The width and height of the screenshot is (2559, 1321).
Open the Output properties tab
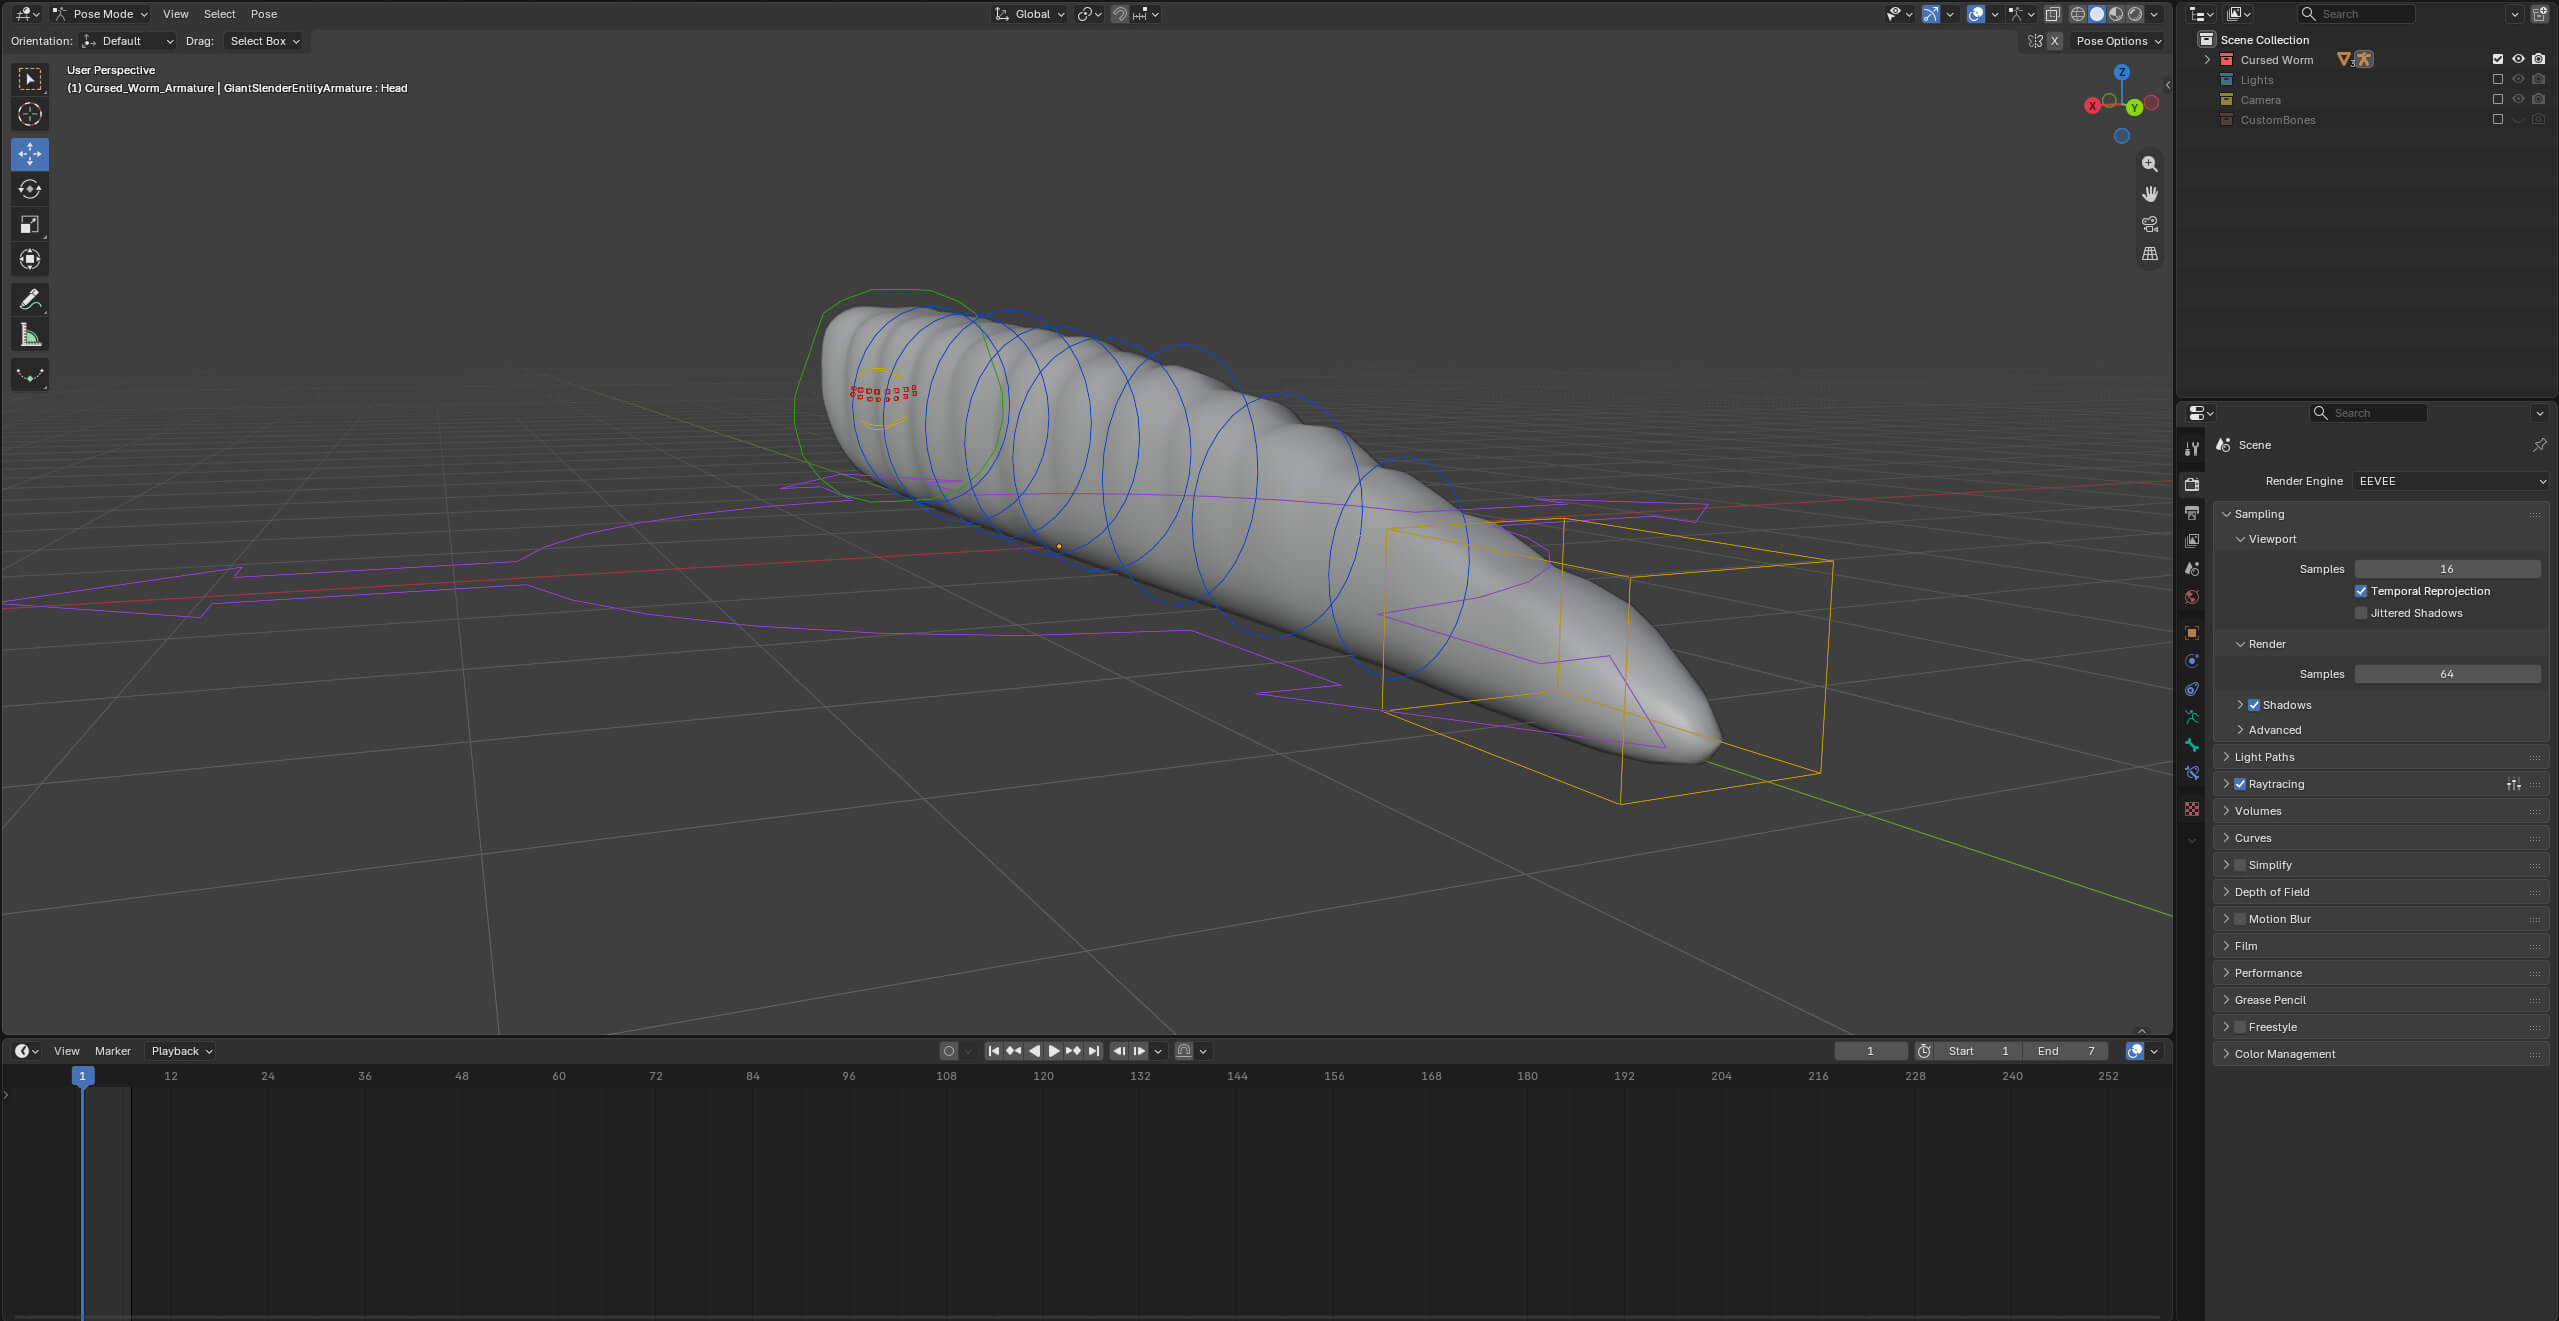pyautogui.click(x=2191, y=513)
